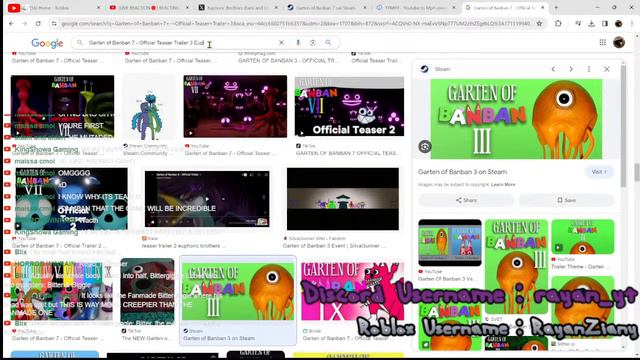Open Steam source label in preview header

[x=442, y=69]
